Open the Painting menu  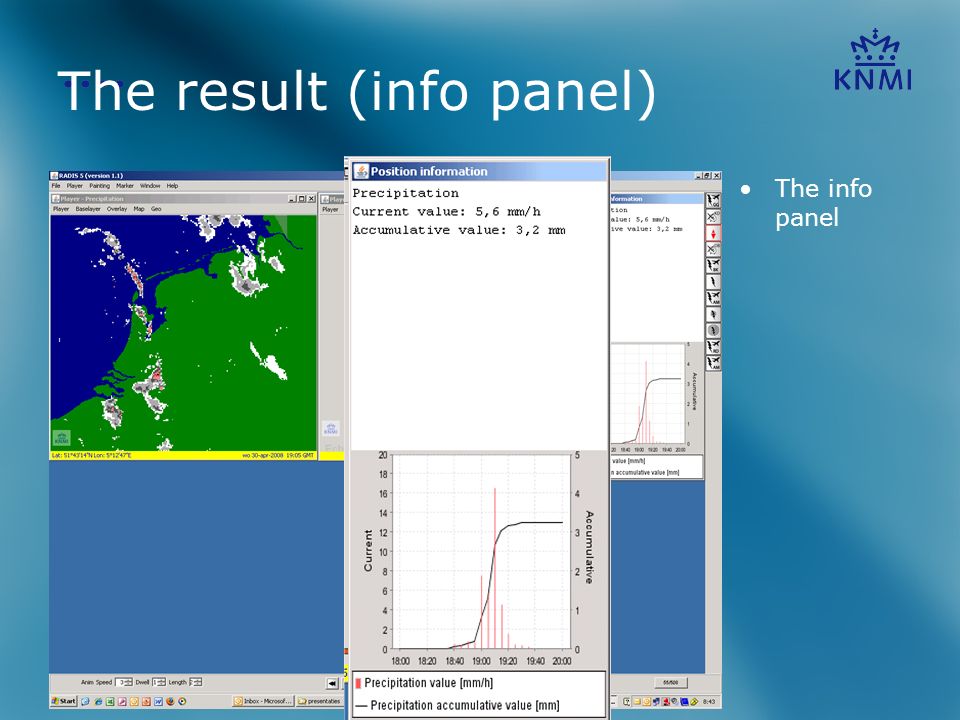click(99, 186)
